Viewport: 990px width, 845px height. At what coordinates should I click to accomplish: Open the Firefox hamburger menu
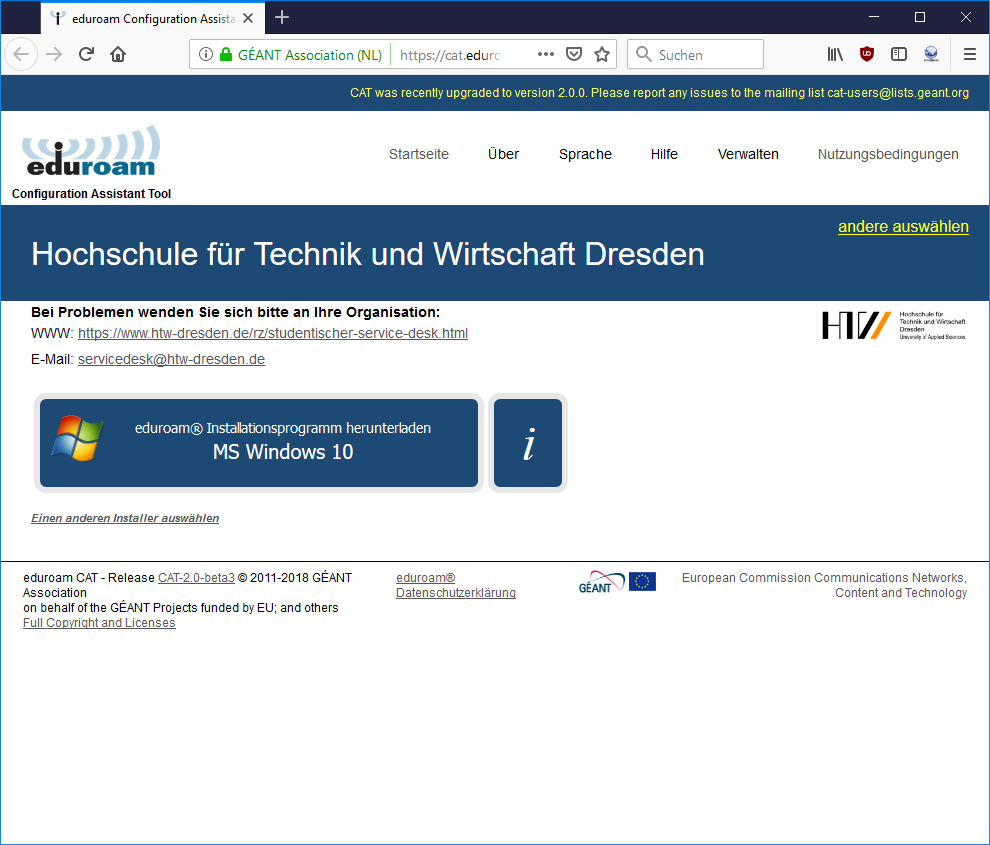click(970, 54)
